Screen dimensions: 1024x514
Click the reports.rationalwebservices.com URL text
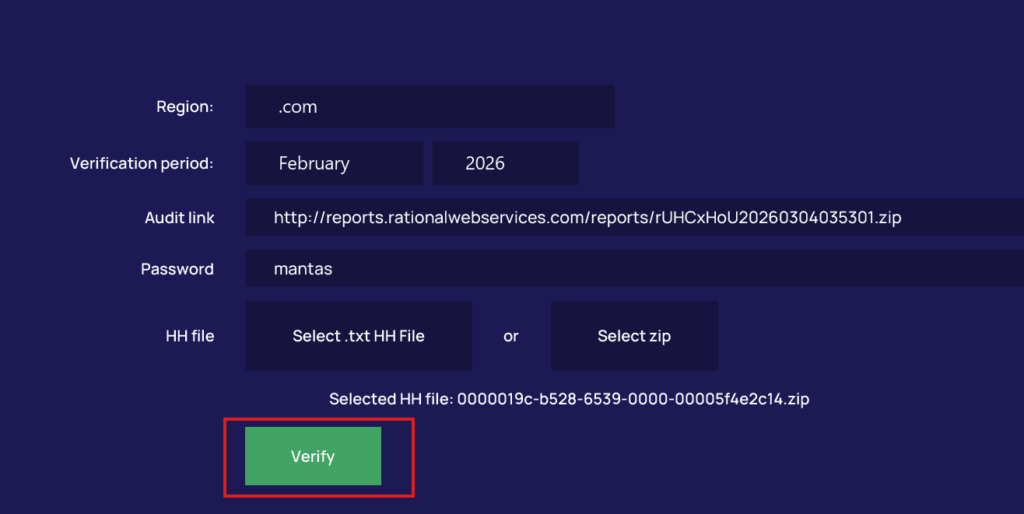tap(588, 217)
